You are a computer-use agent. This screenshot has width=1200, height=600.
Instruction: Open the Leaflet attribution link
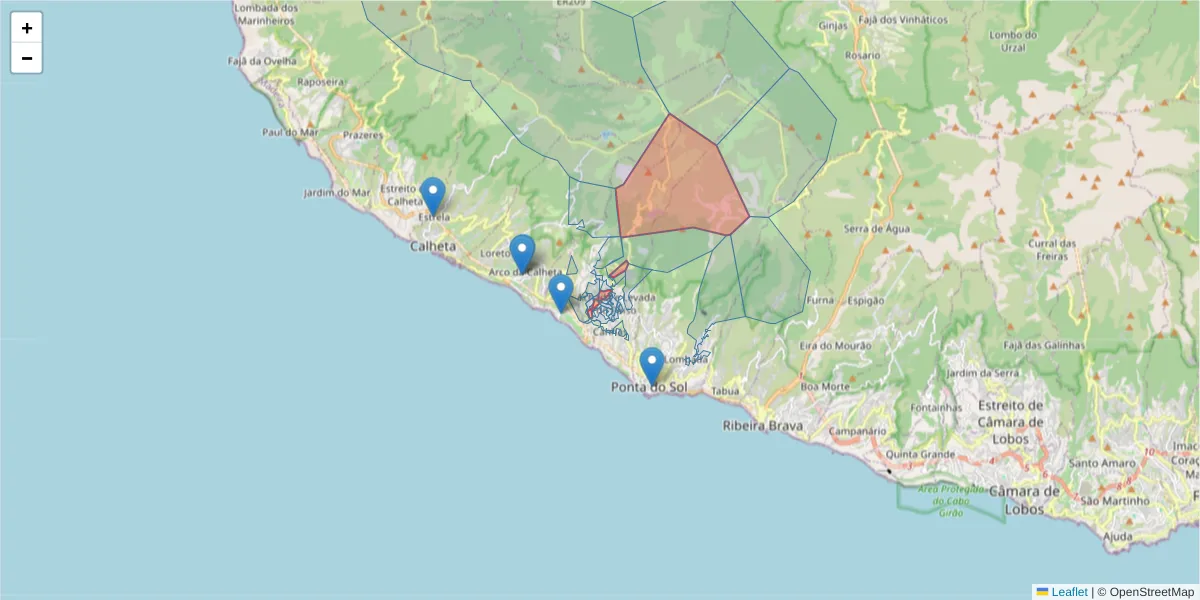(1068, 592)
